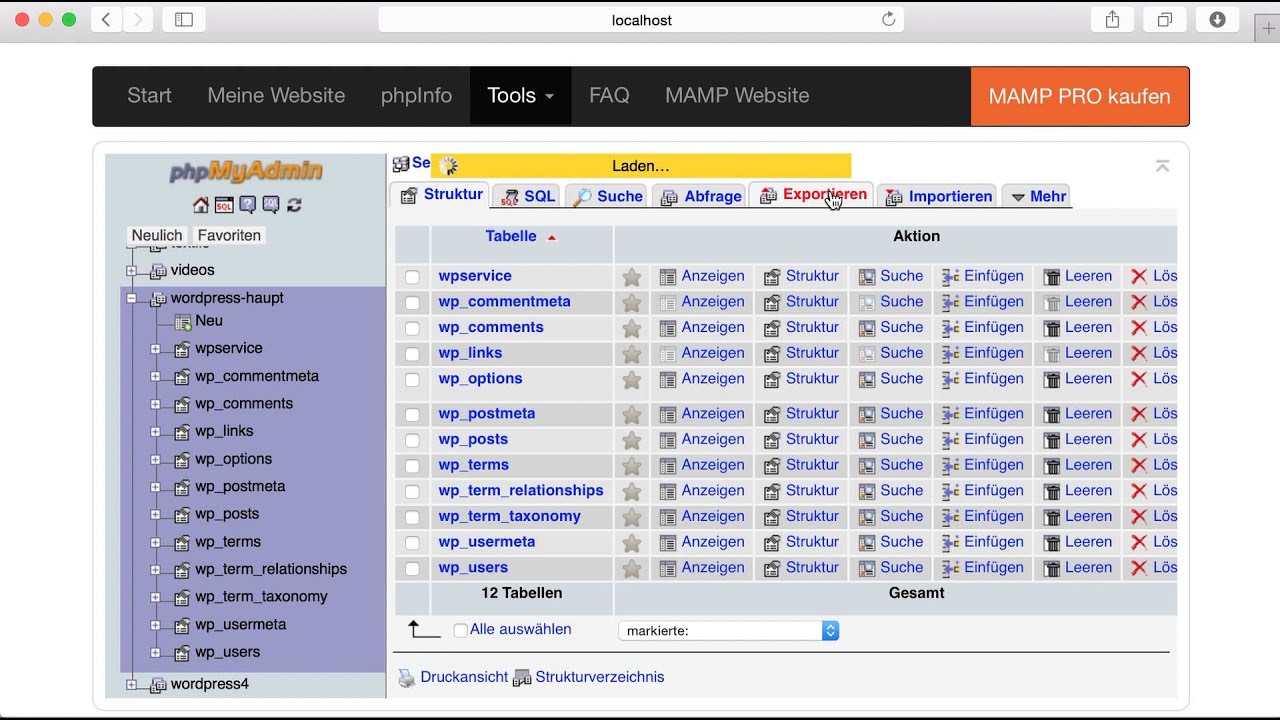Switch to the Suche tab
Screen dimensions: 1280x720
click(x=607, y=196)
